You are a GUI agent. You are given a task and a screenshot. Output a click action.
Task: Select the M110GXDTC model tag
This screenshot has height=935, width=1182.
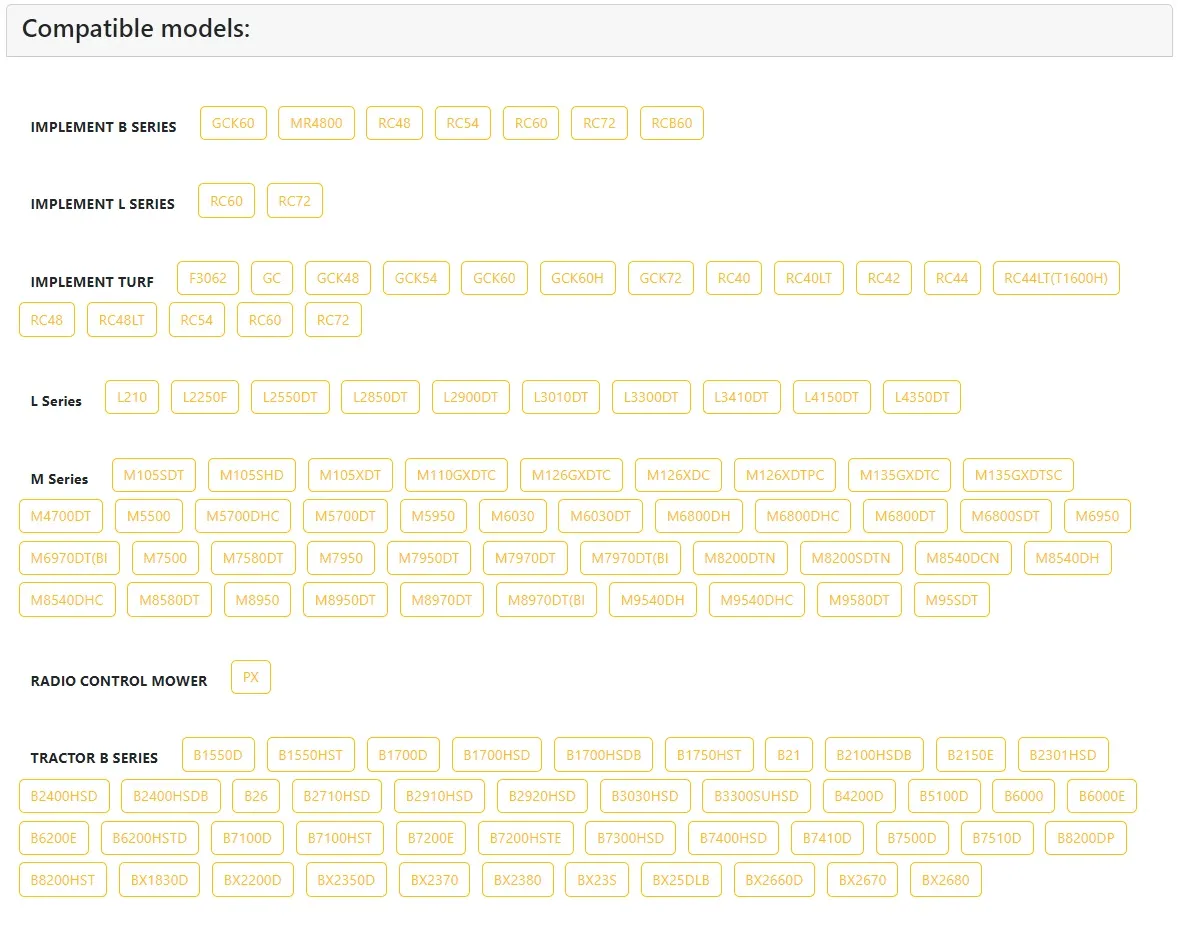[456, 475]
